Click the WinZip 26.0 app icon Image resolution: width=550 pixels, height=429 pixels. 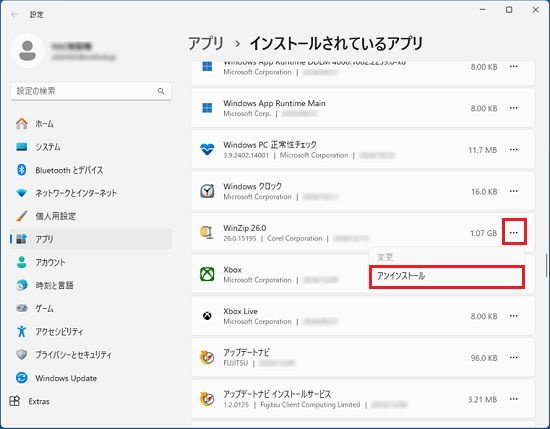tap(207, 233)
